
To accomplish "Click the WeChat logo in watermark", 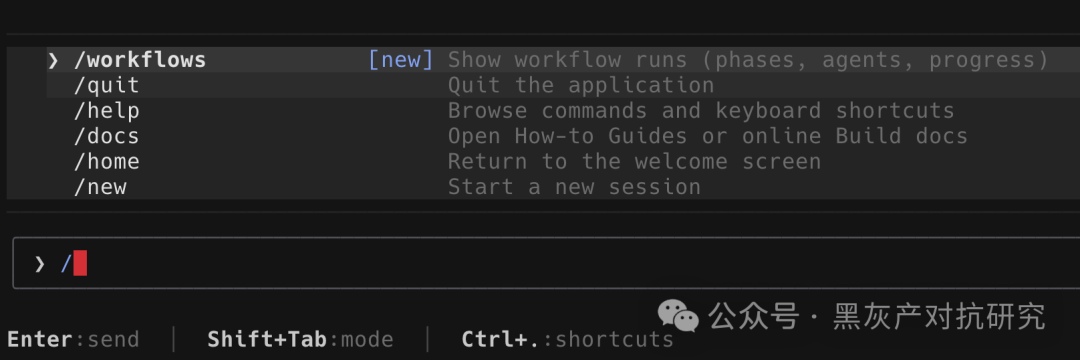I will point(678,316).
